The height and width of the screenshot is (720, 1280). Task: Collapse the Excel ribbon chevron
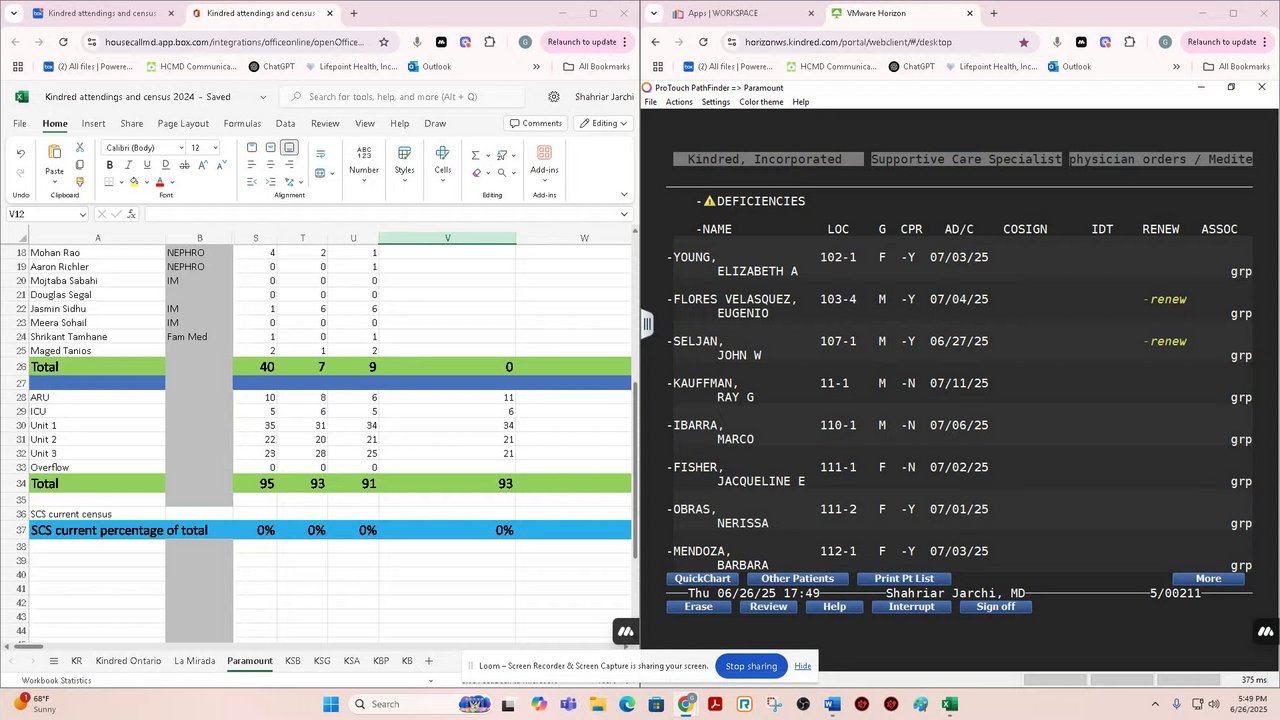click(624, 194)
